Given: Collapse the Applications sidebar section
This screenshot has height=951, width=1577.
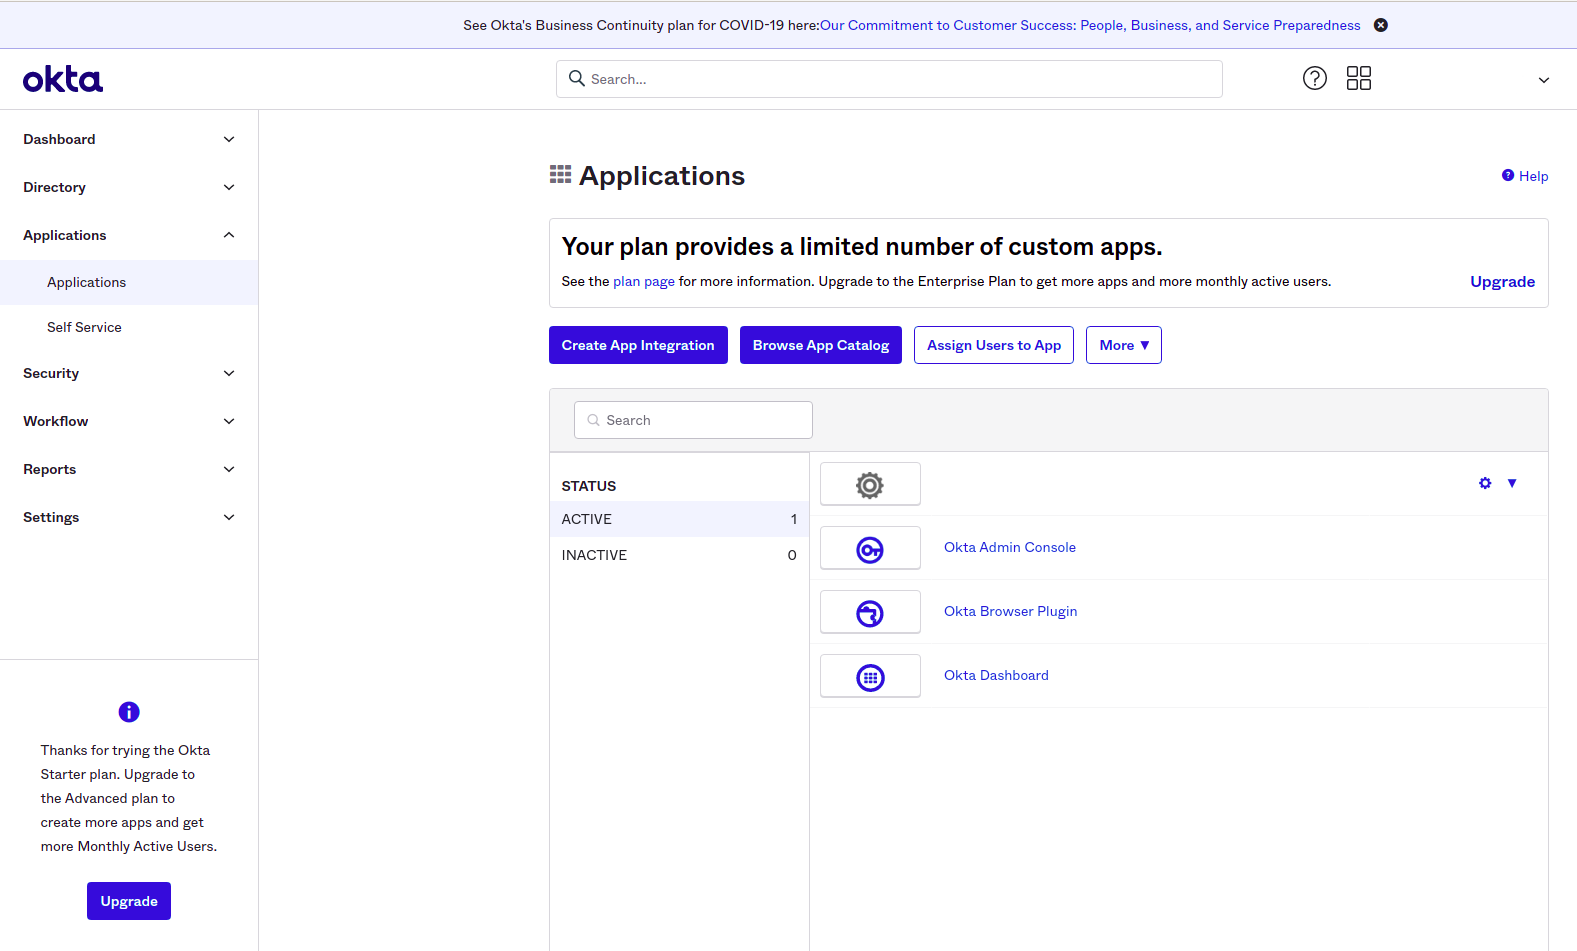Looking at the screenshot, I should click(129, 235).
